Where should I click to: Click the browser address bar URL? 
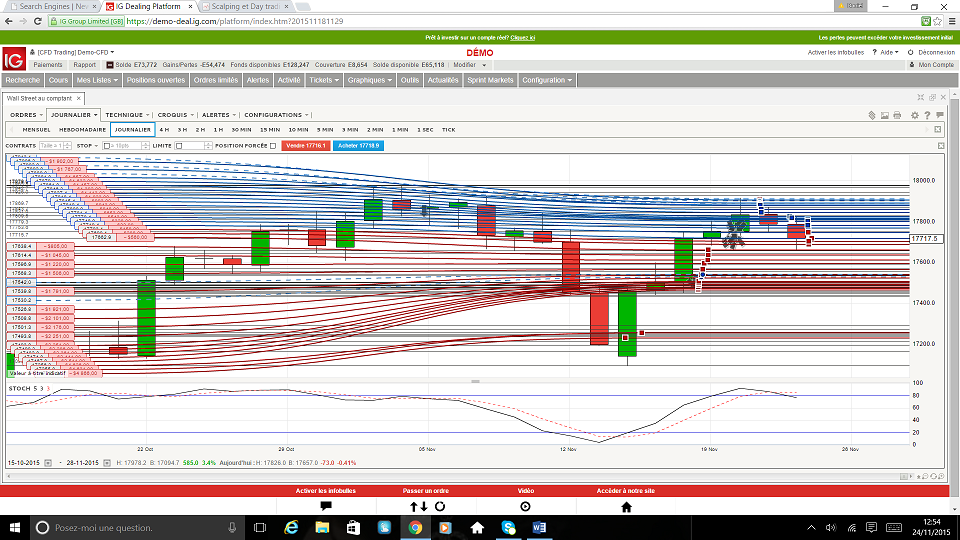coord(234,21)
